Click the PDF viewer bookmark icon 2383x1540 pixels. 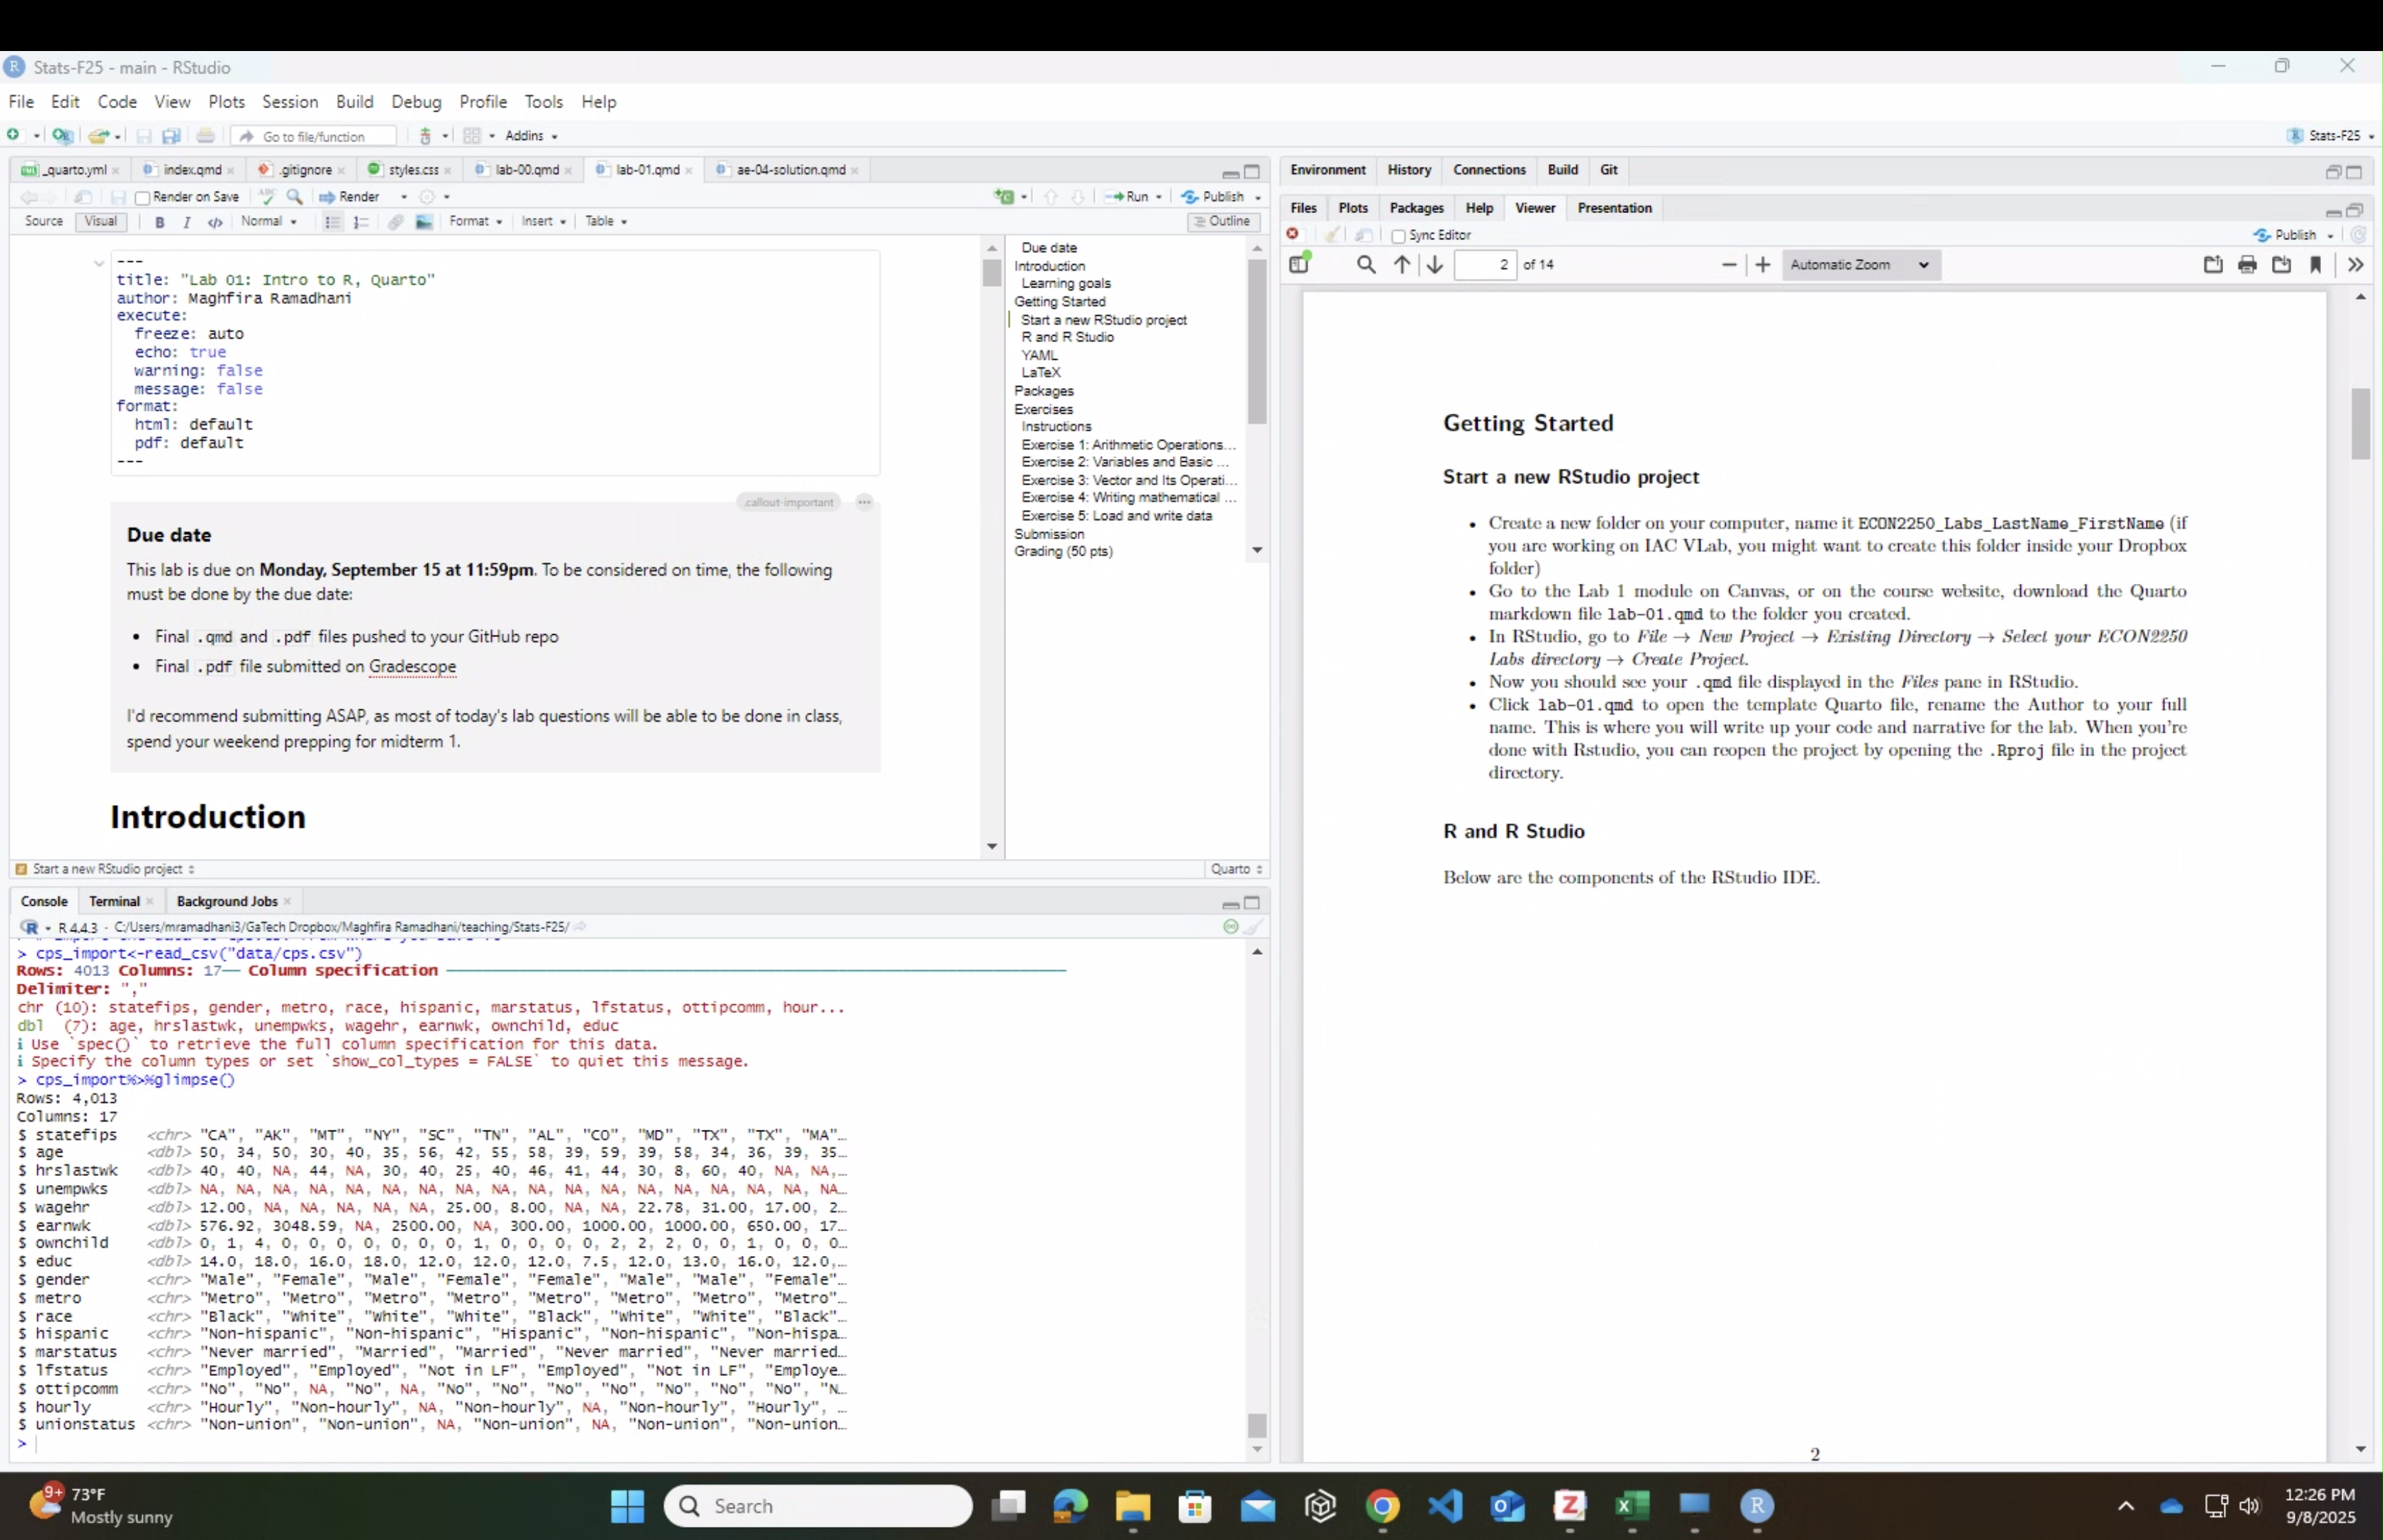pos(2315,265)
